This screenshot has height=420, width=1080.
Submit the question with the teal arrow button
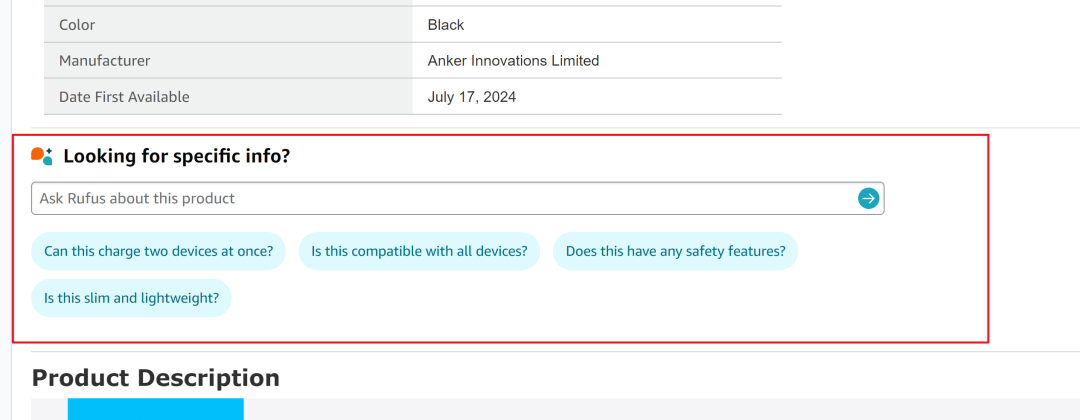tap(868, 198)
